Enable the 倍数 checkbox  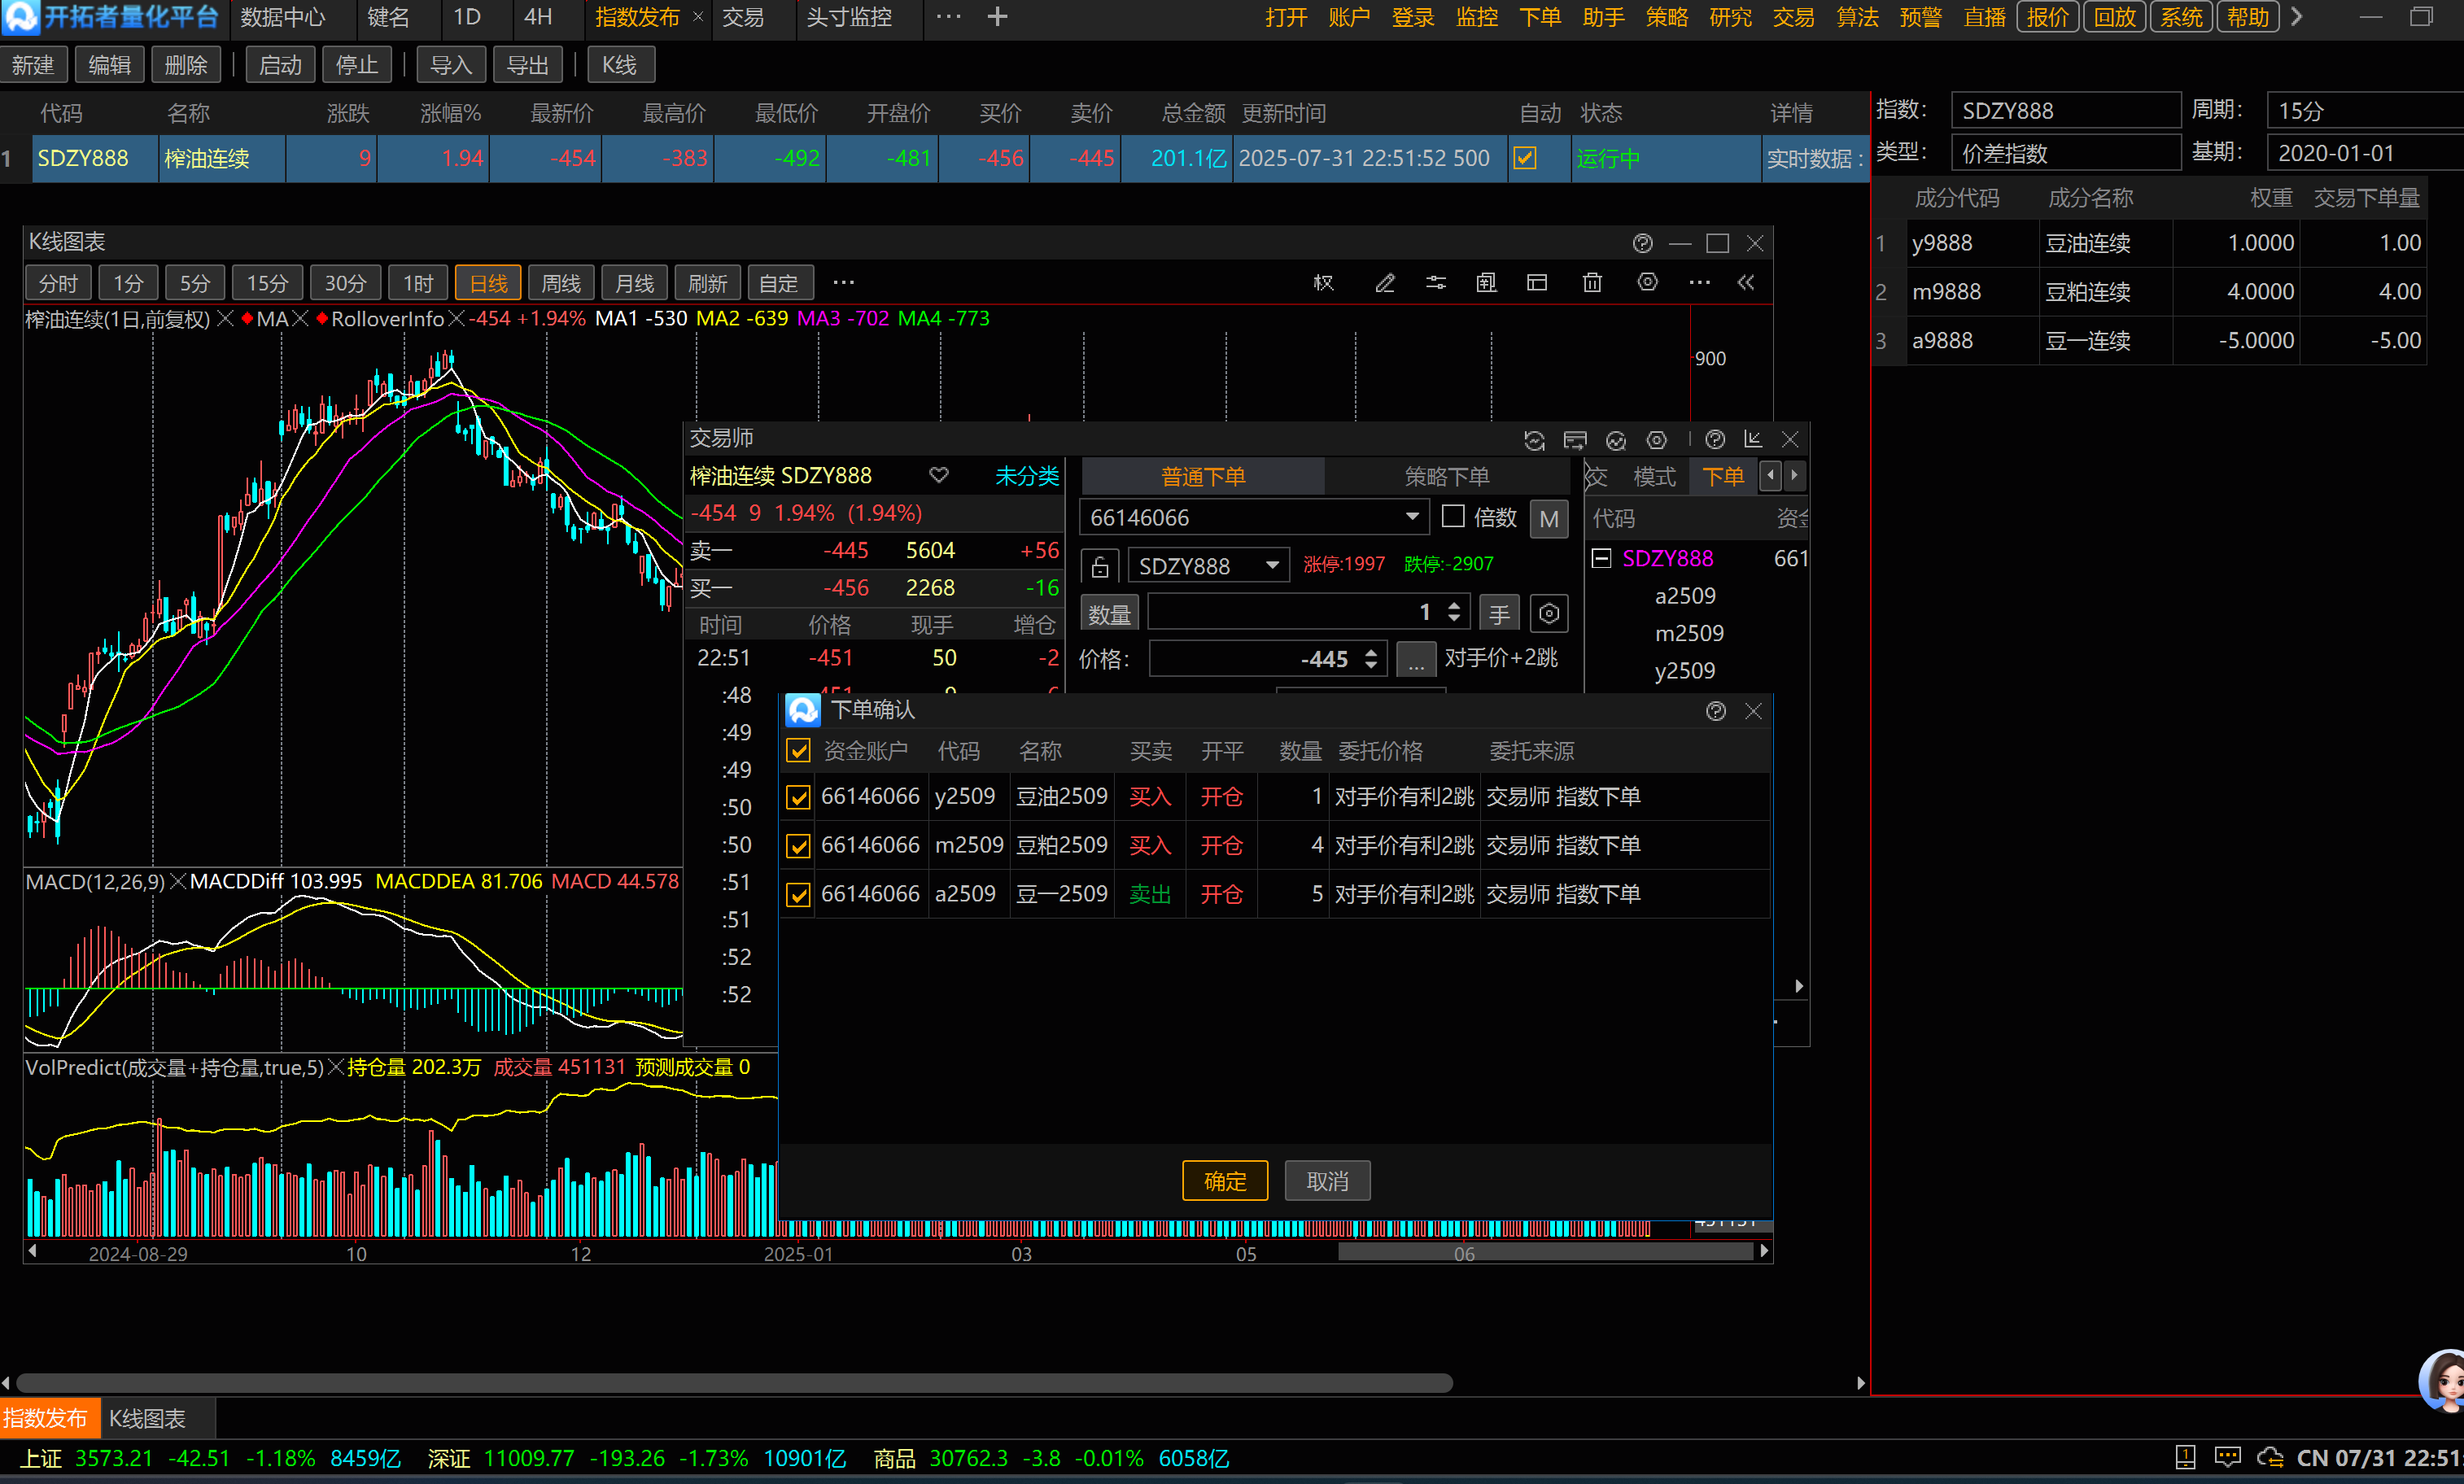click(1453, 517)
